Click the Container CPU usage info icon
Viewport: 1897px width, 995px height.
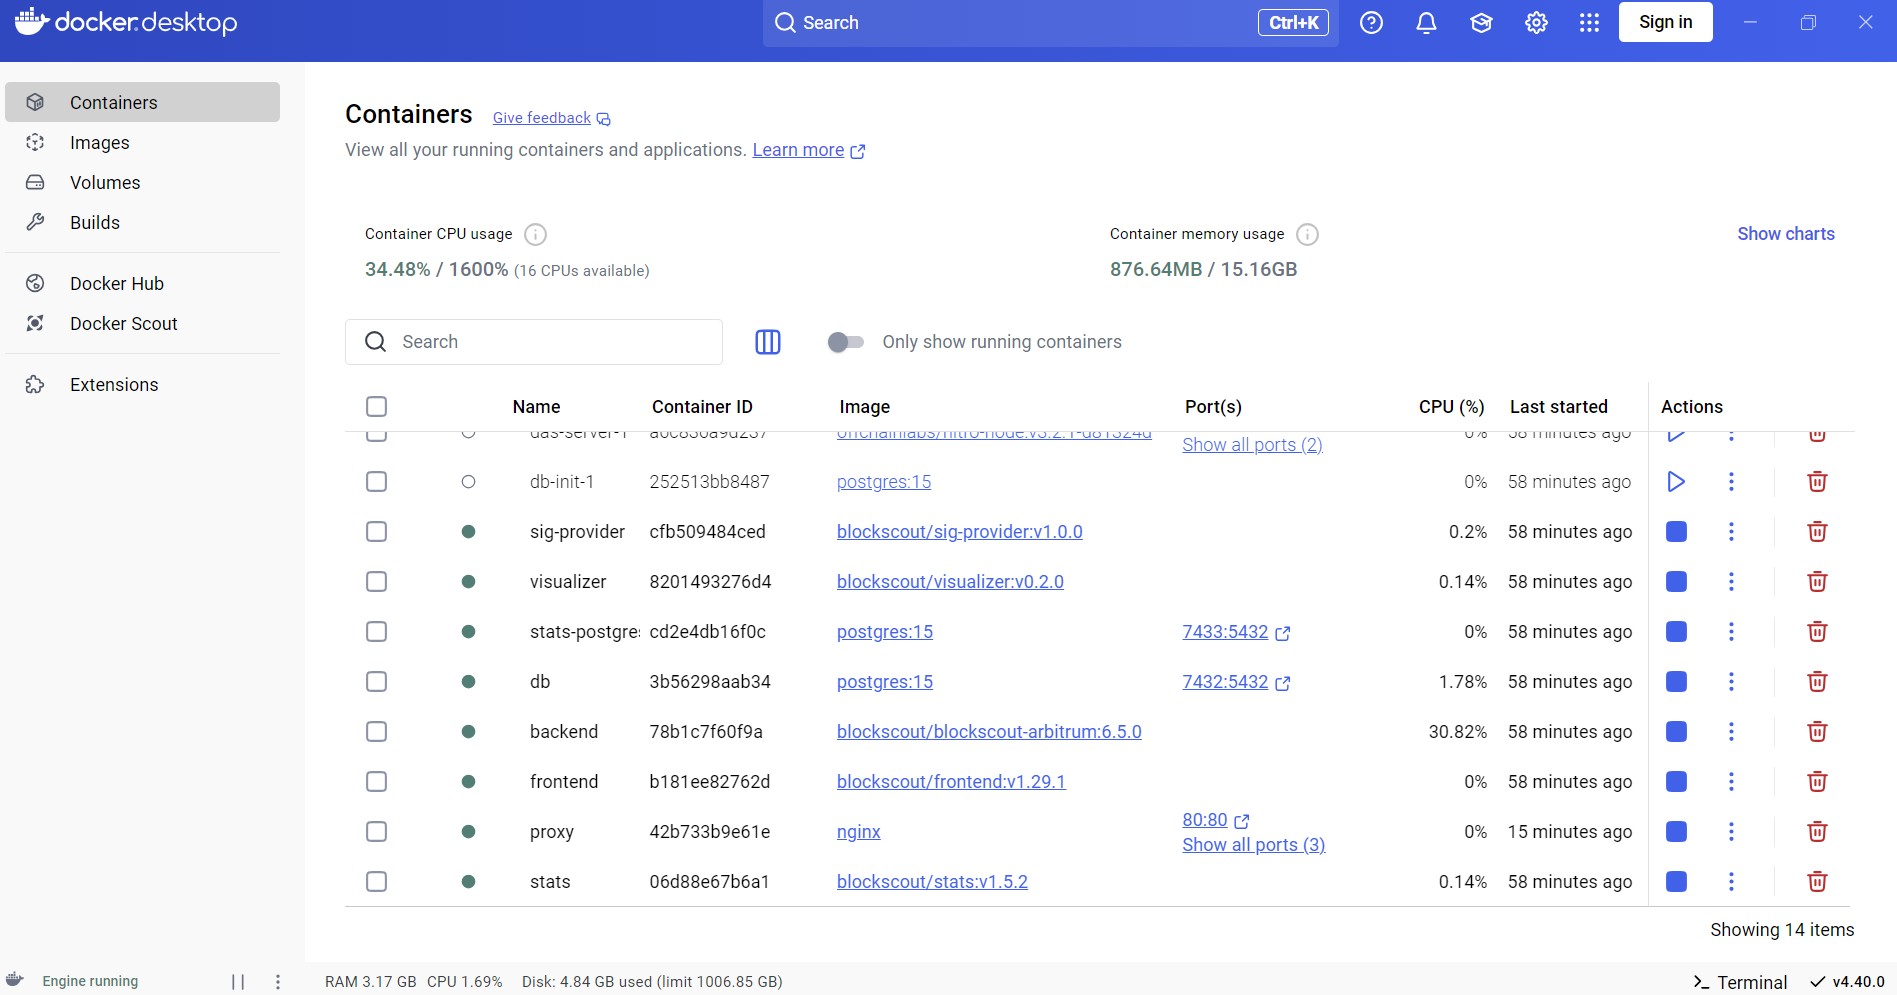536,235
